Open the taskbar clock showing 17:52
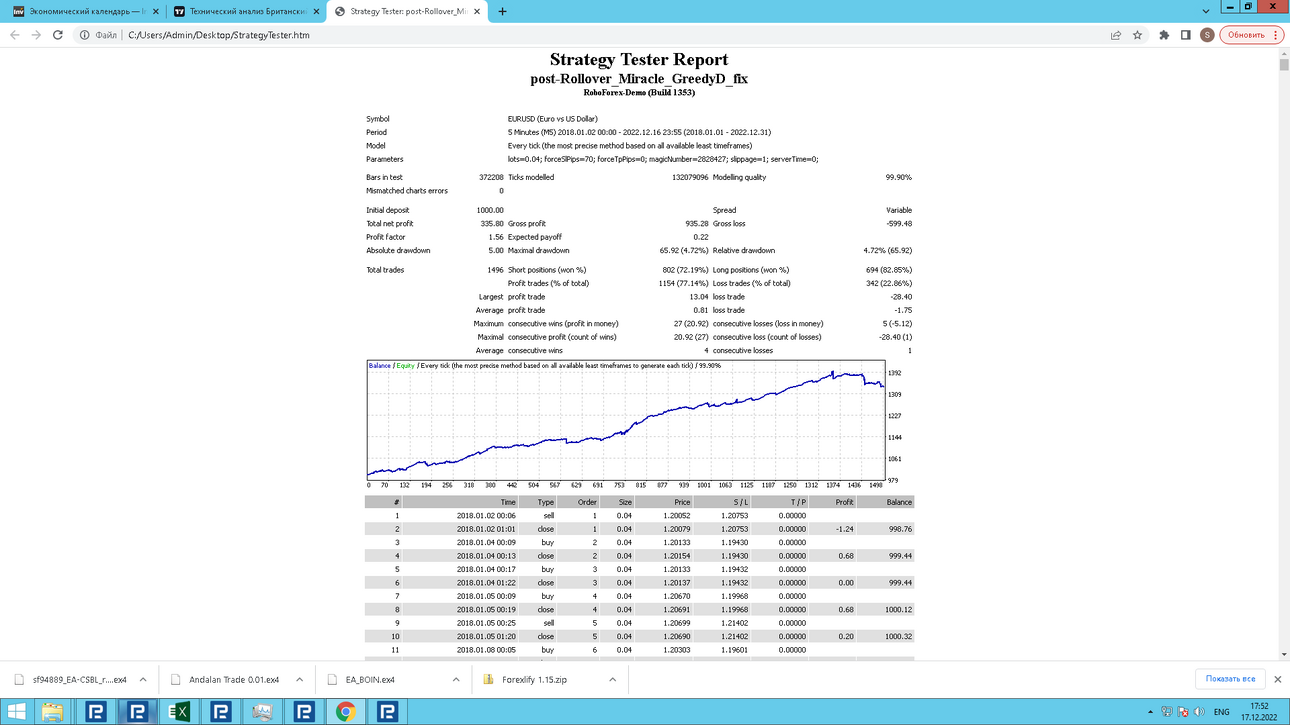 pyautogui.click(x=1258, y=712)
